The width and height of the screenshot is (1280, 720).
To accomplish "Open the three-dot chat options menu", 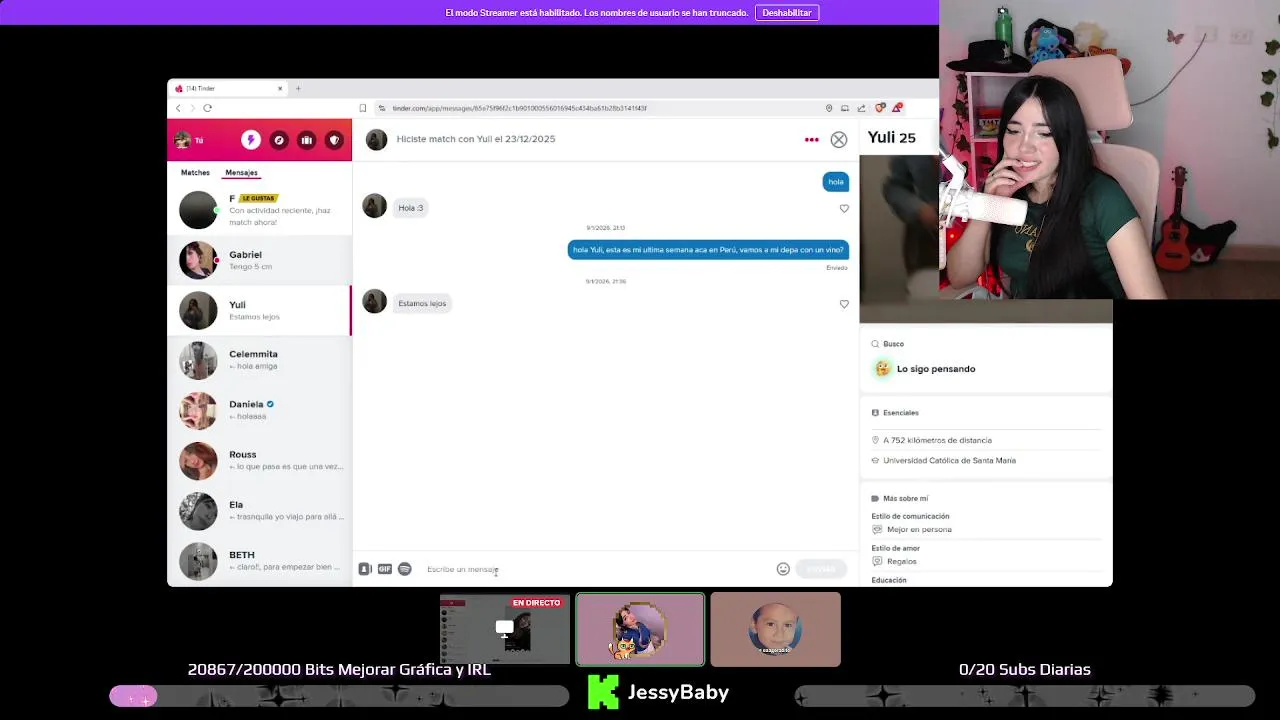I will [812, 140].
